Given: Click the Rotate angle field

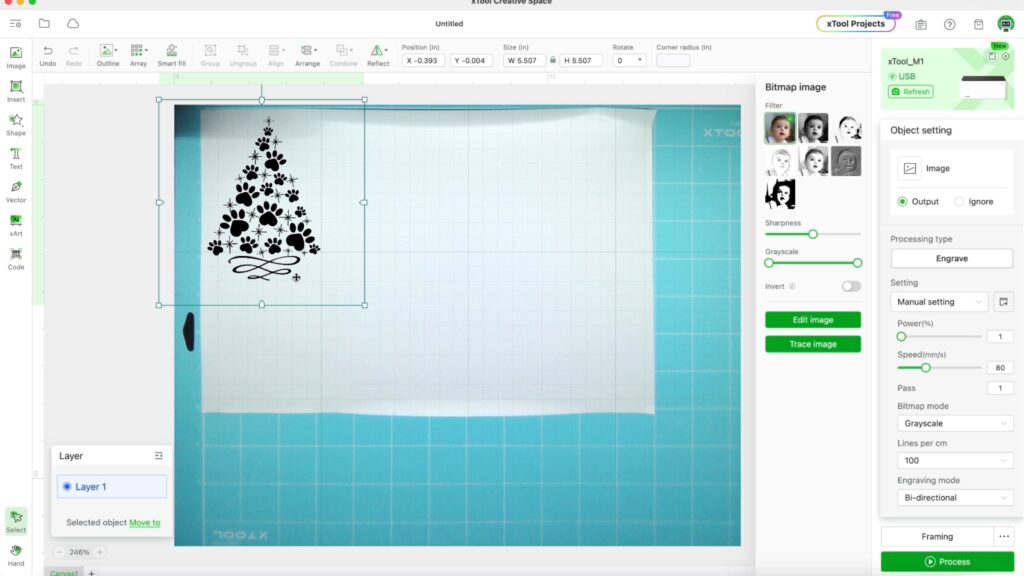Looking at the screenshot, I should pos(630,60).
